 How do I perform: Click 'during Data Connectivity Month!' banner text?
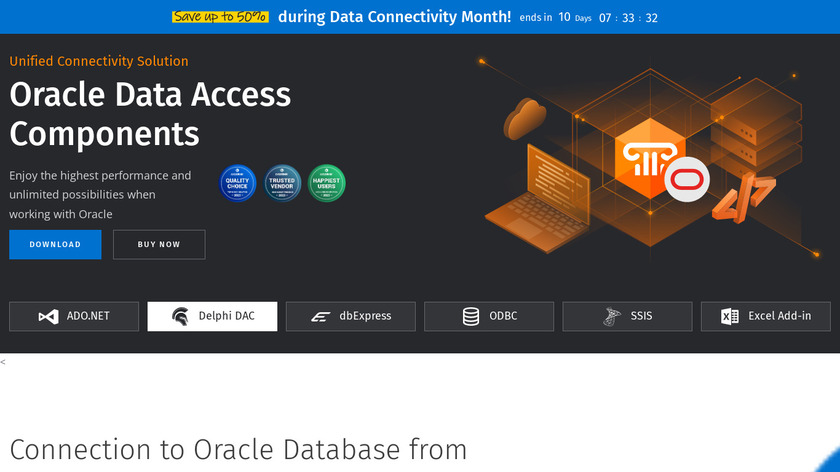(394, 17)
